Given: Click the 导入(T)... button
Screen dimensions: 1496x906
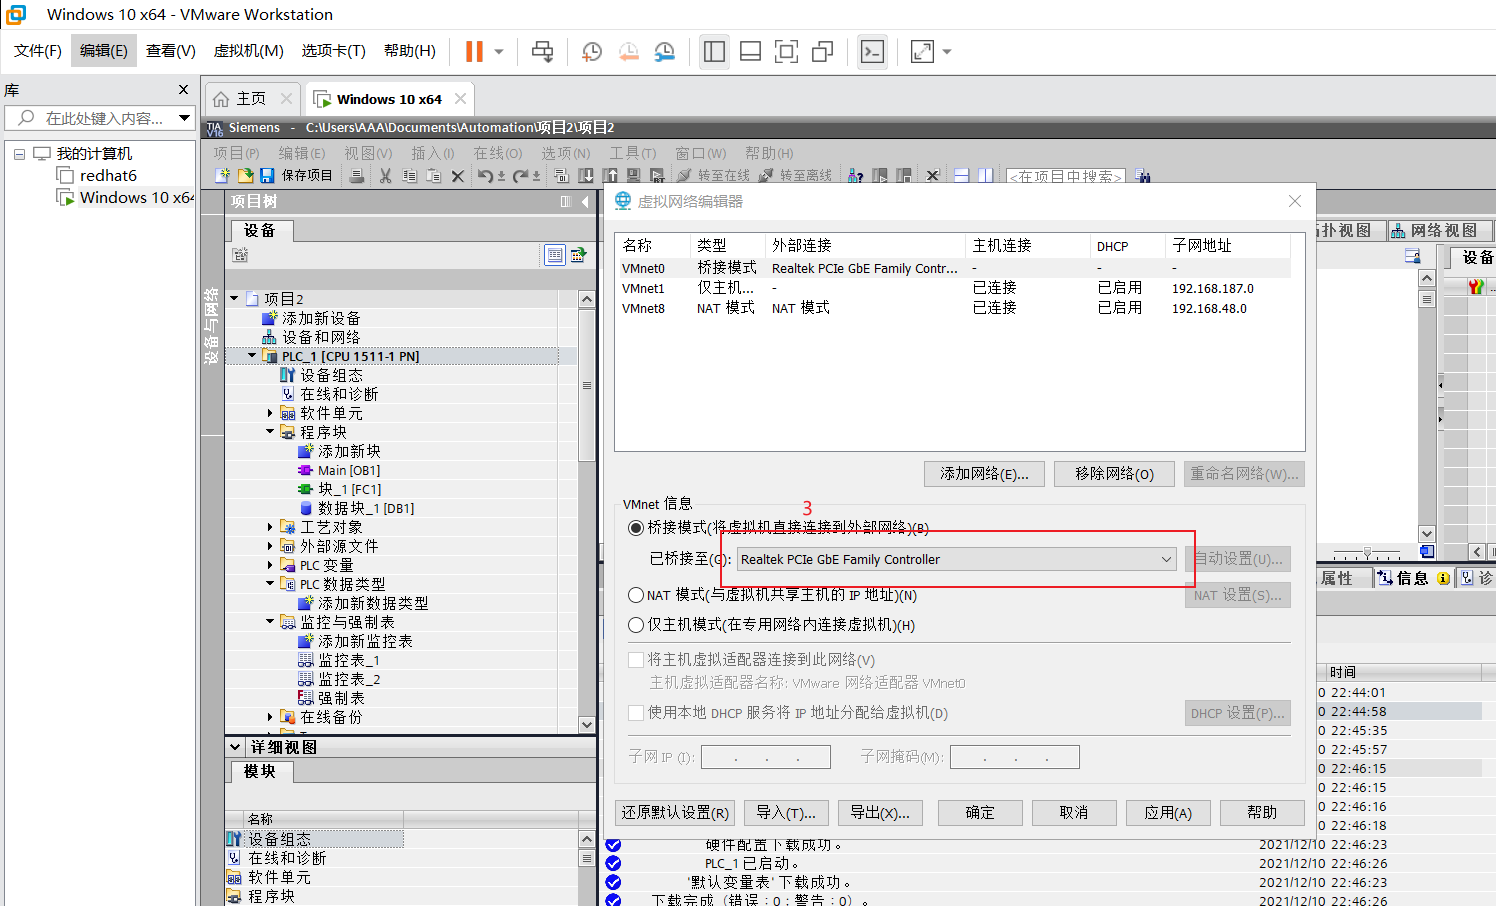Looking at the screenshot, I should (786, 813).
